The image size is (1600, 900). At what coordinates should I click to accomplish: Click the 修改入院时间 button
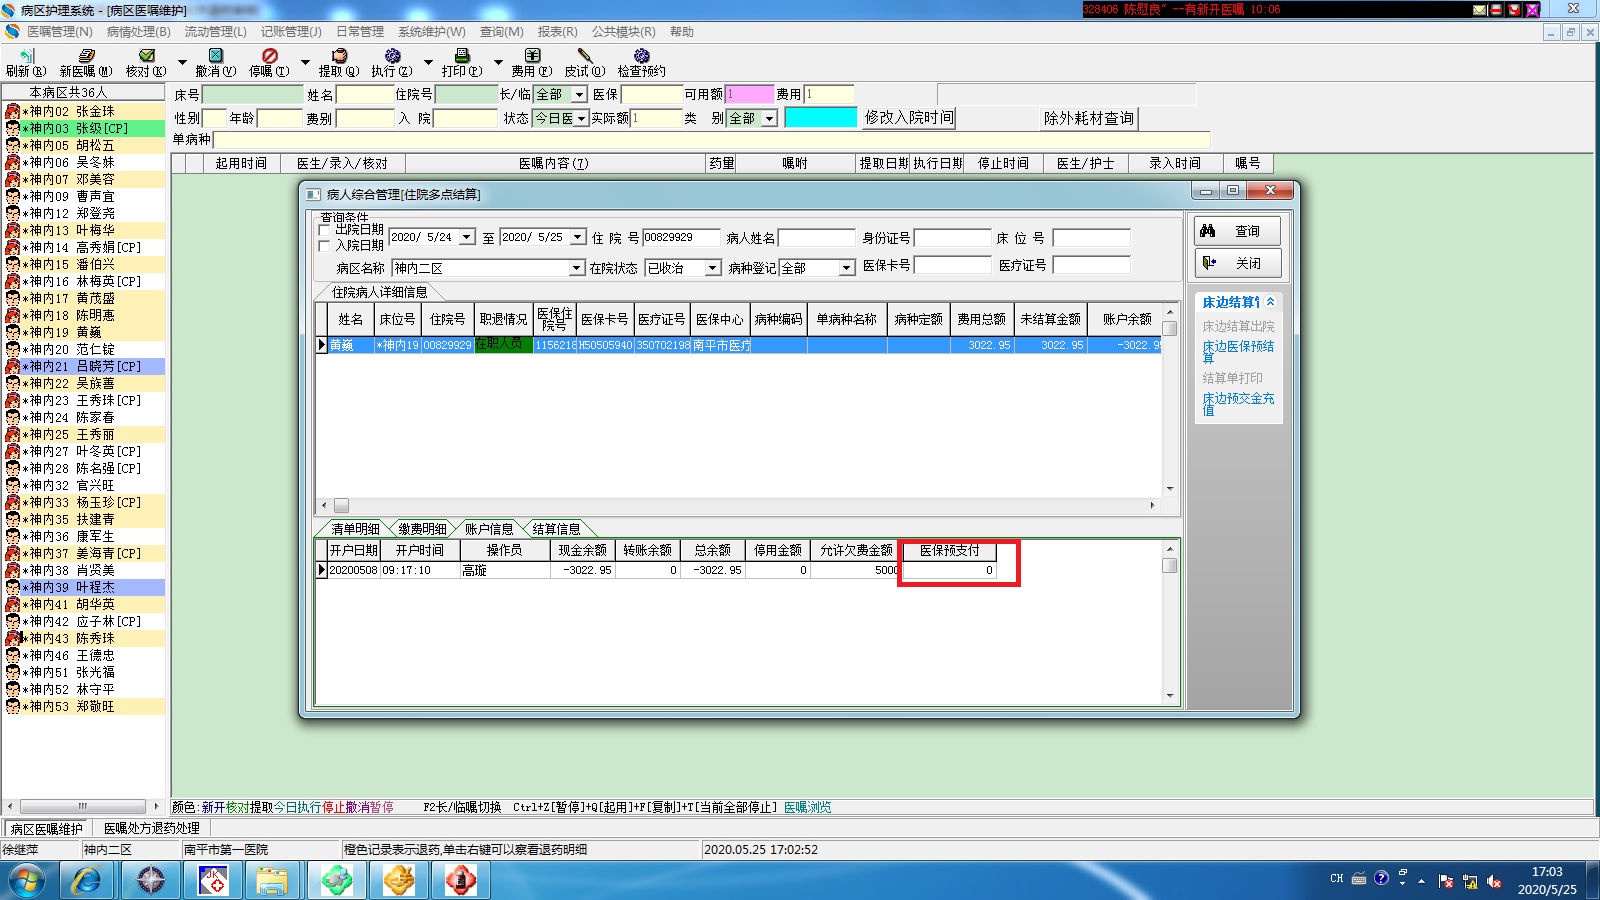tap(908, 118)
